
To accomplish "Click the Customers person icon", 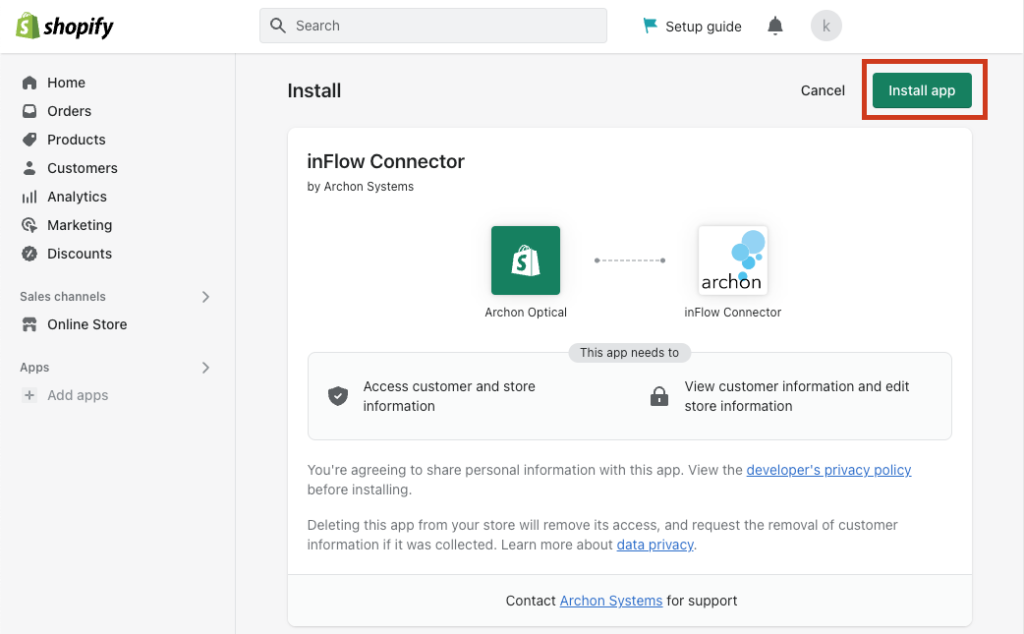I will point(29,168).
